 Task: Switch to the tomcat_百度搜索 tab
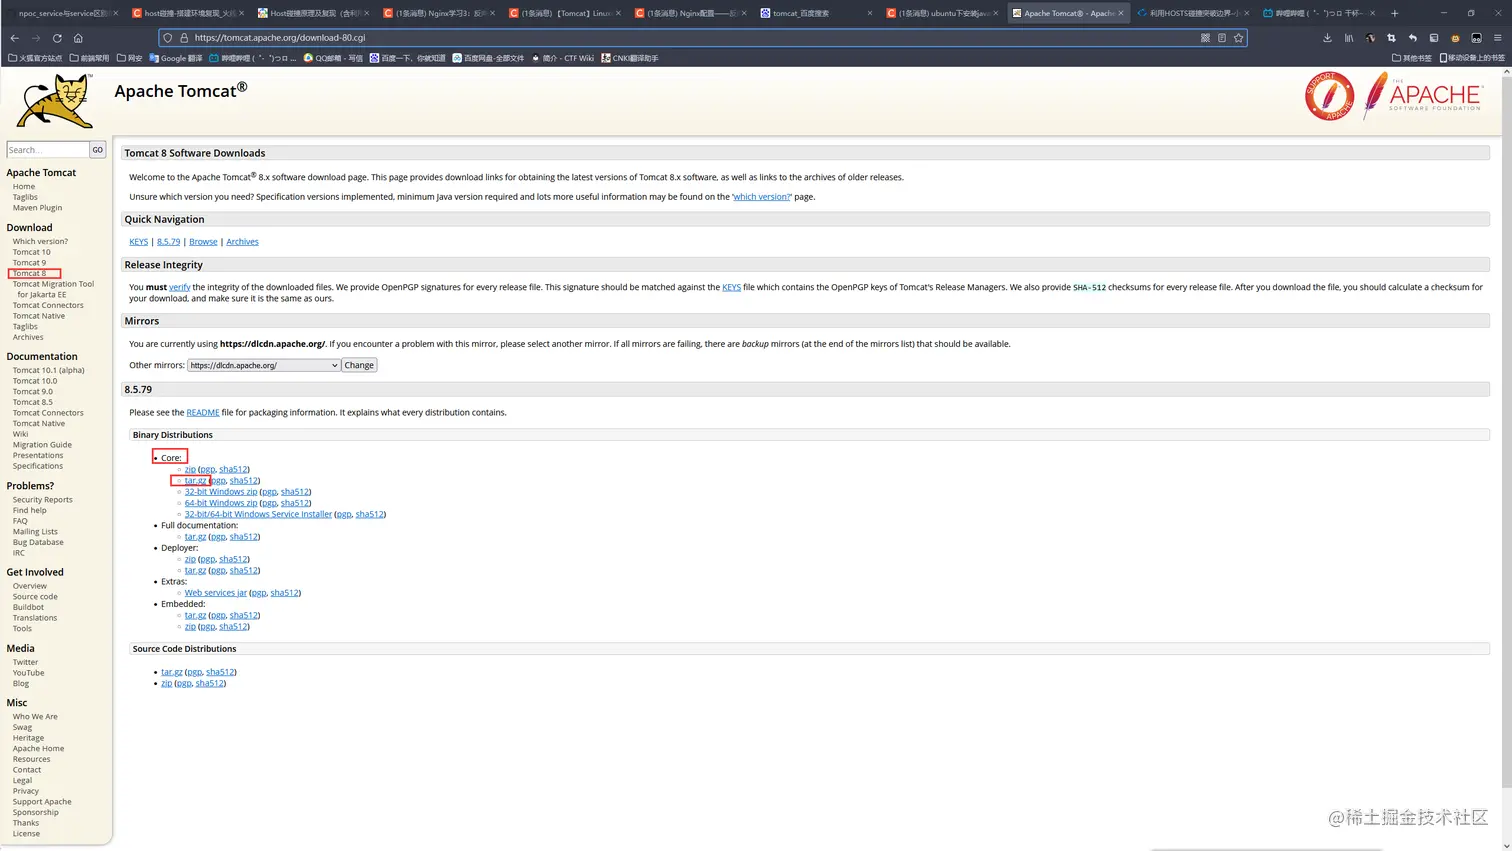(815, 13)
